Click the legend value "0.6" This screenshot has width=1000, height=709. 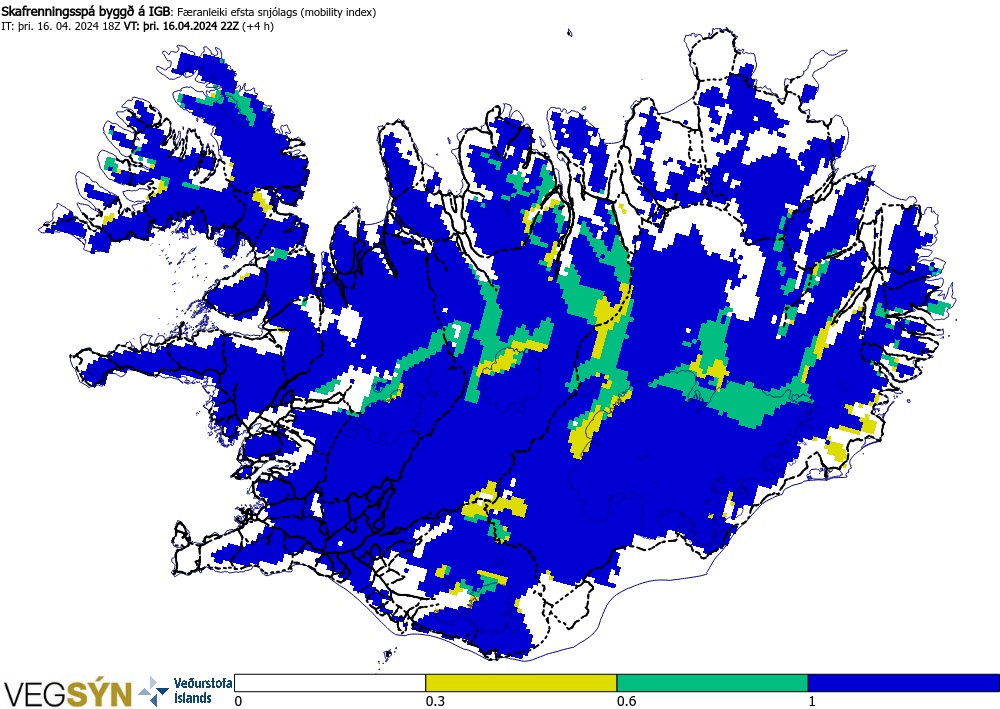click(x=626, y=701)
